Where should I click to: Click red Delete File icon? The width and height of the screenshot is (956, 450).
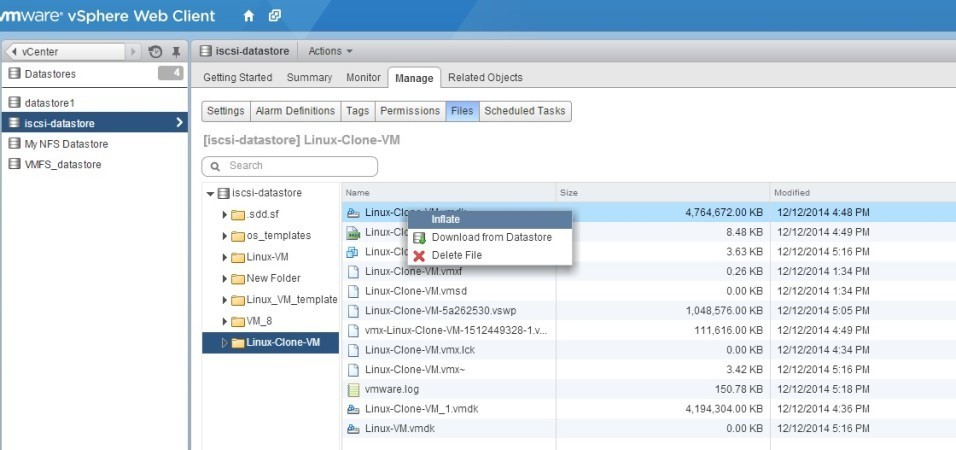pos(419,255)
